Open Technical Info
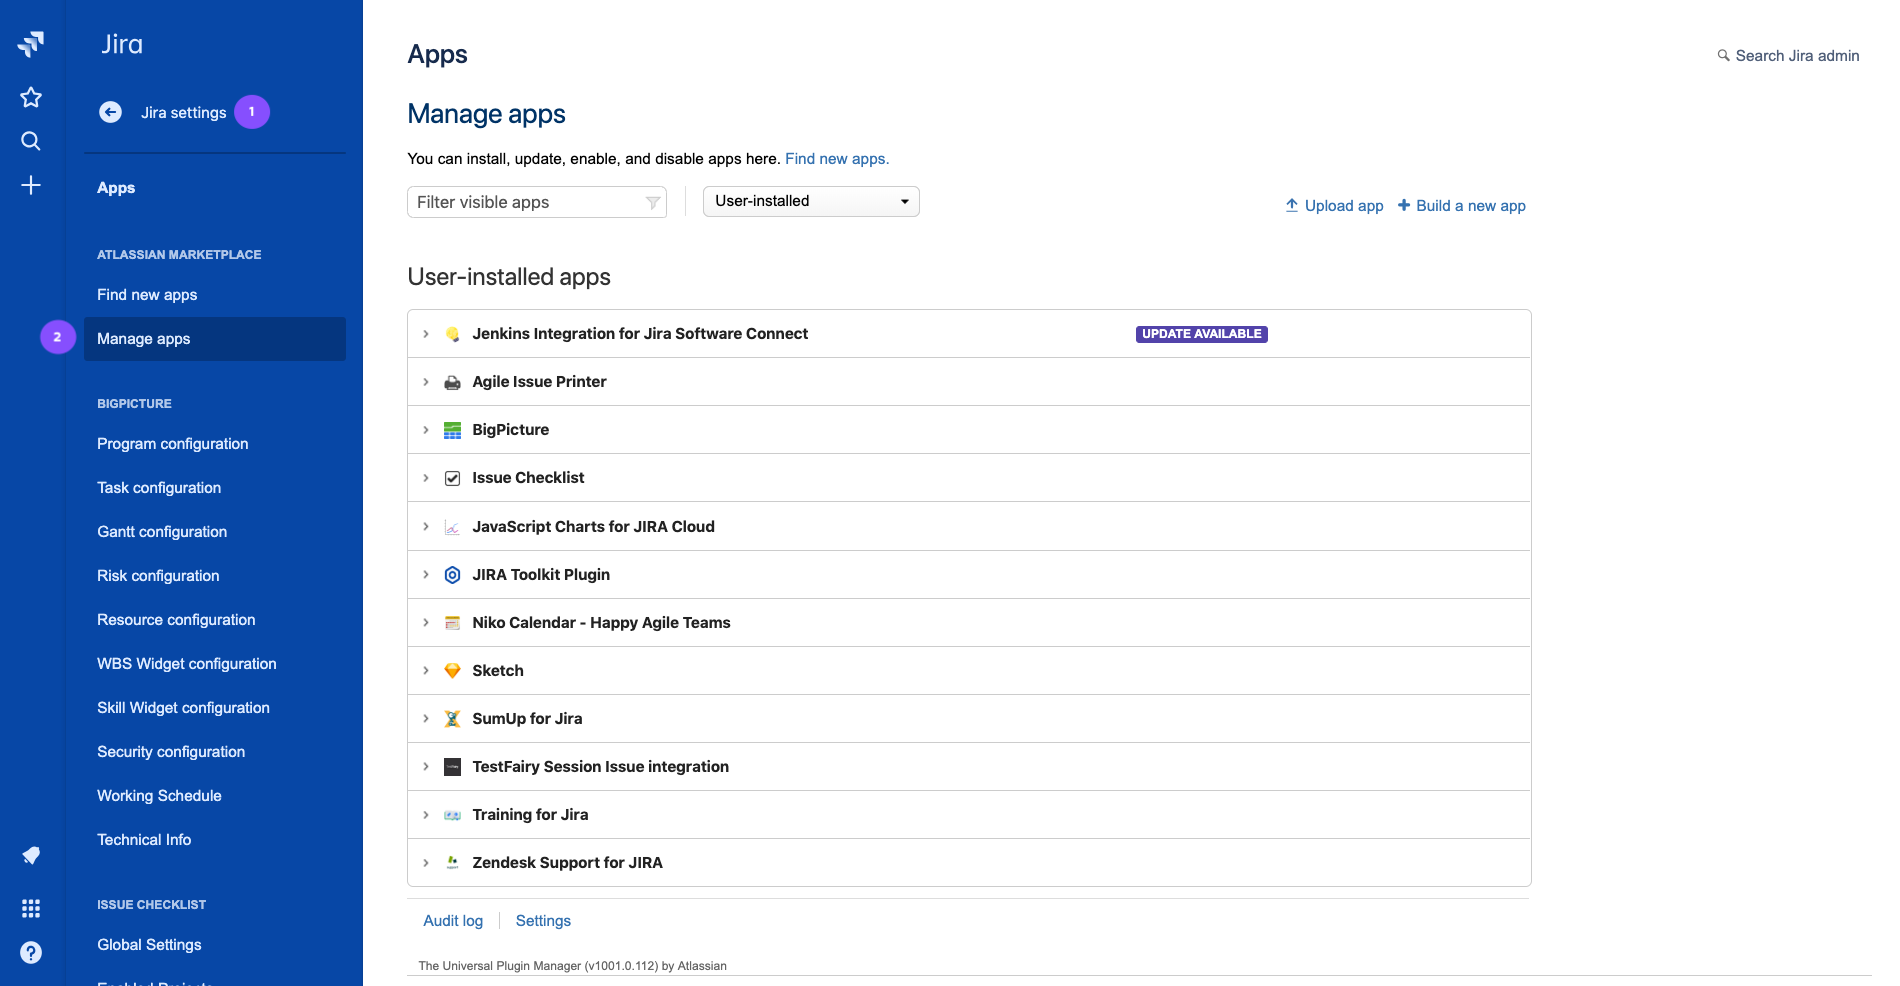The width and height of the screenshot is (1900, 986). [144, 840]
